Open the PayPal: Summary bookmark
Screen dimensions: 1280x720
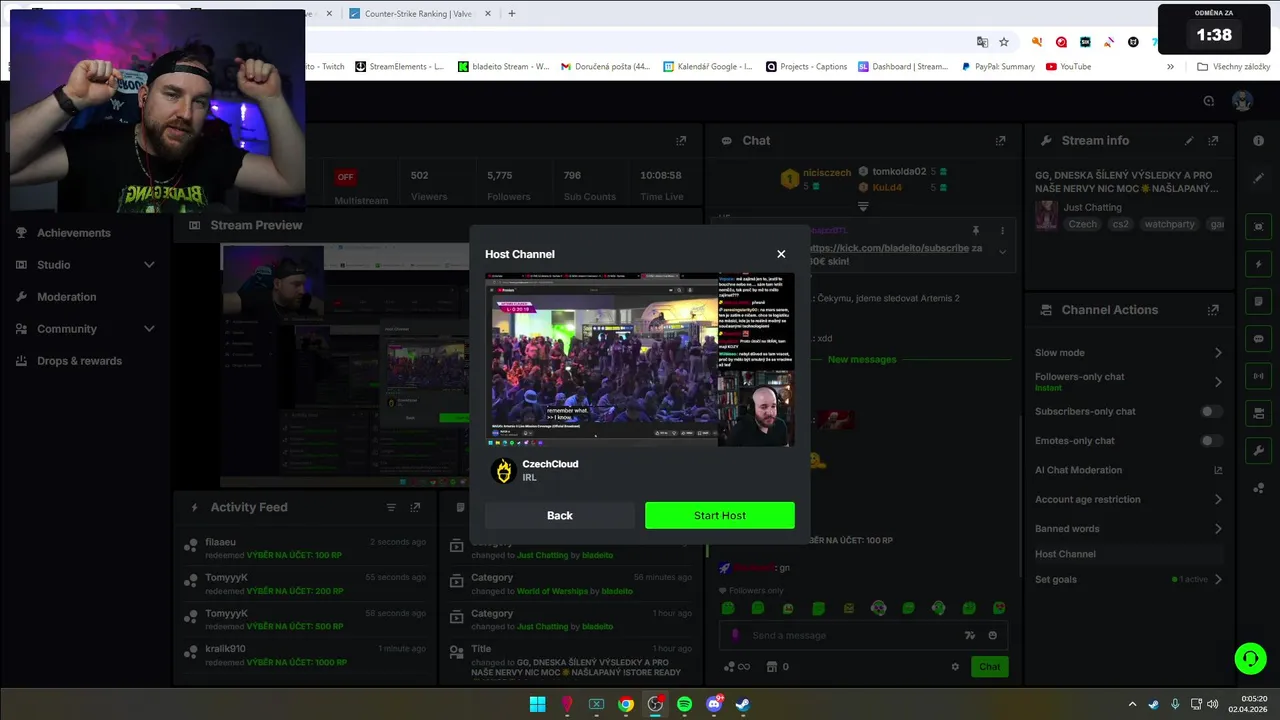[998, 67]
